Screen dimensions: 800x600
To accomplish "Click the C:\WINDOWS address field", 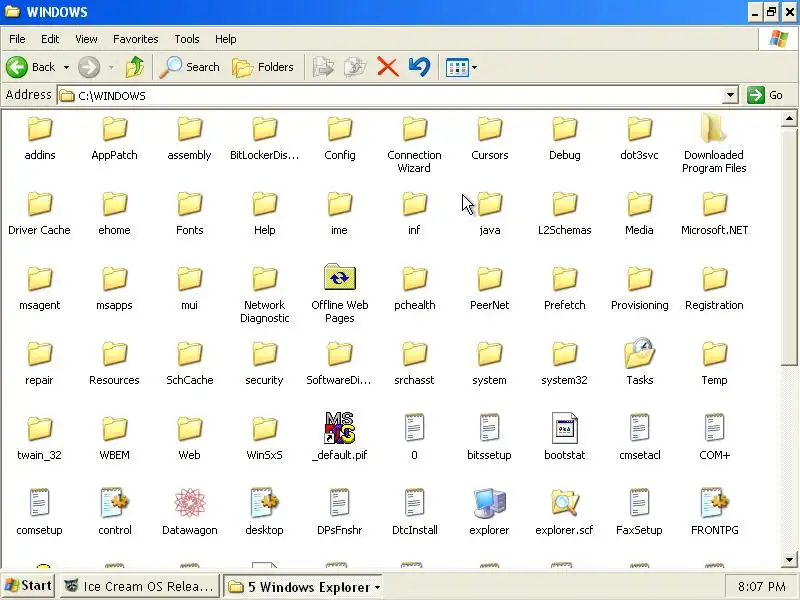I will pos(390,95).
